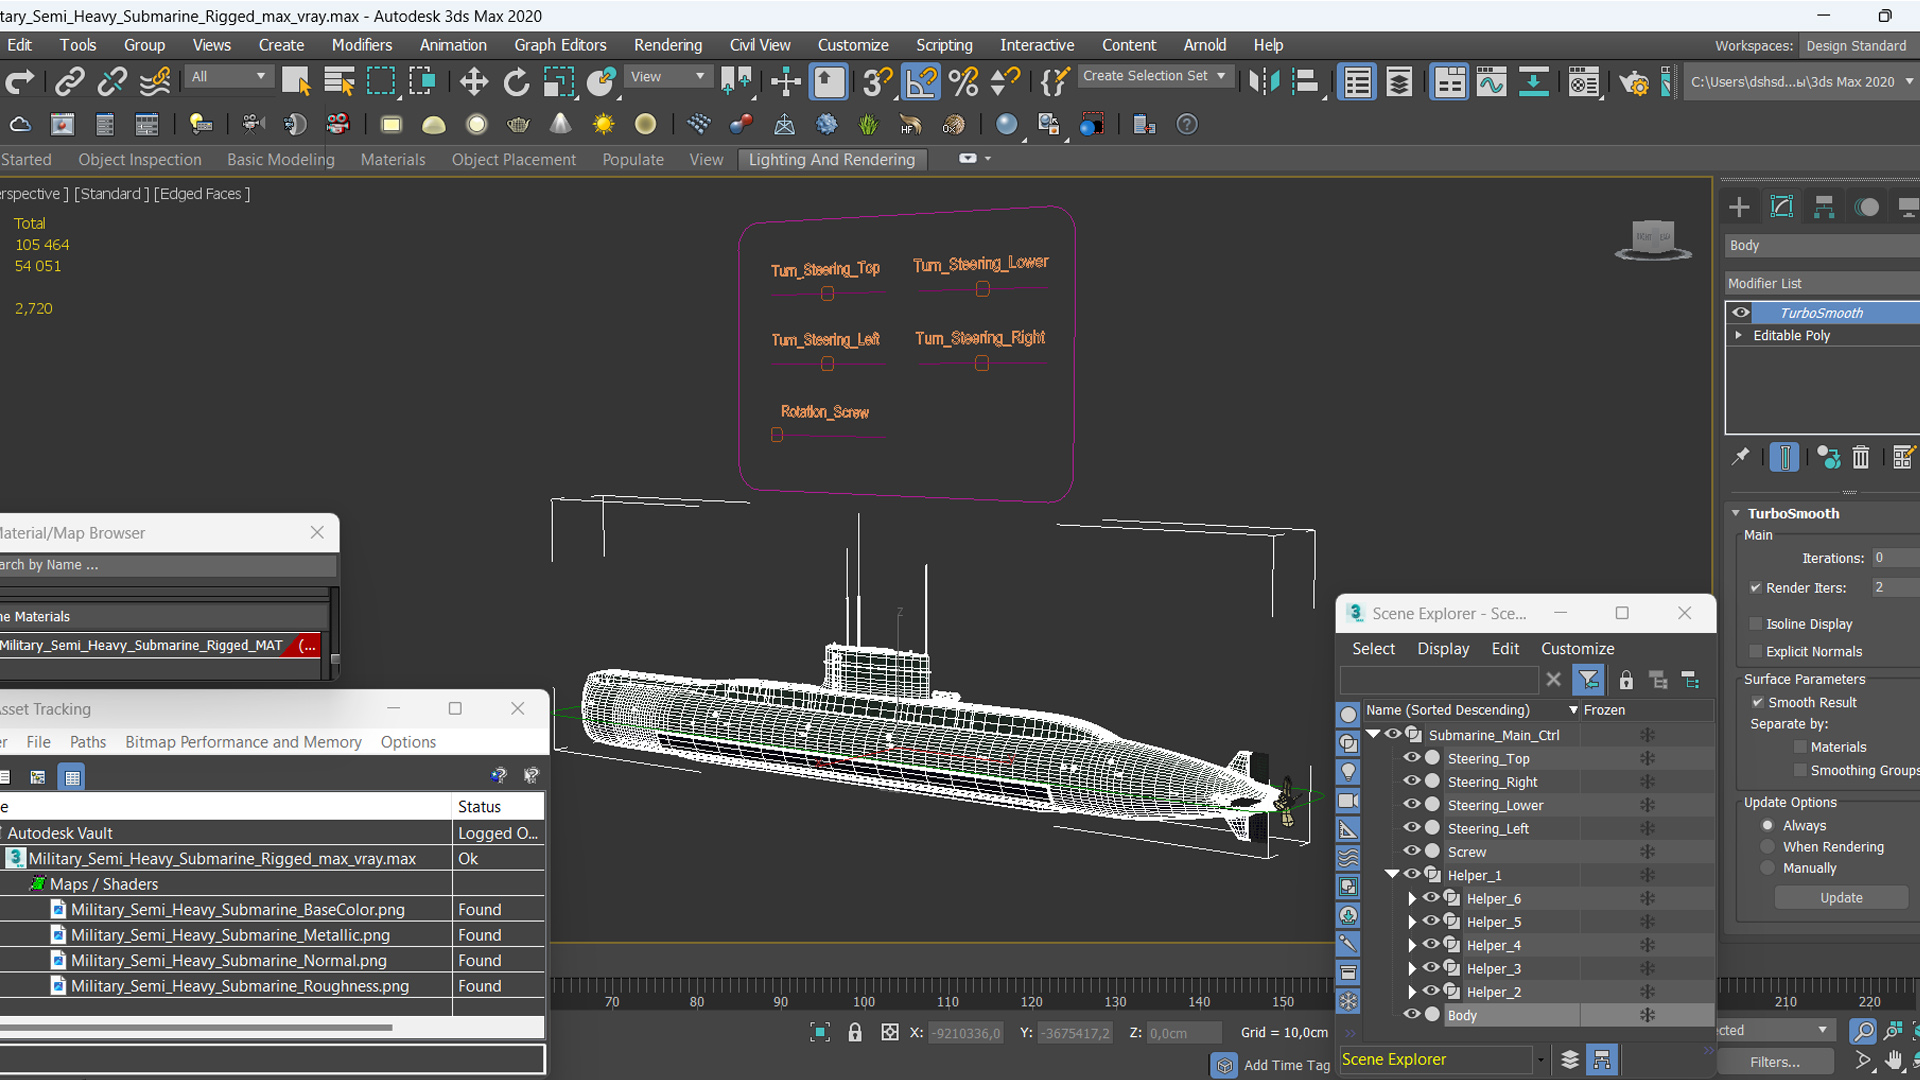
Task: Click the help question mark icon
Action: pos(1186,124)
